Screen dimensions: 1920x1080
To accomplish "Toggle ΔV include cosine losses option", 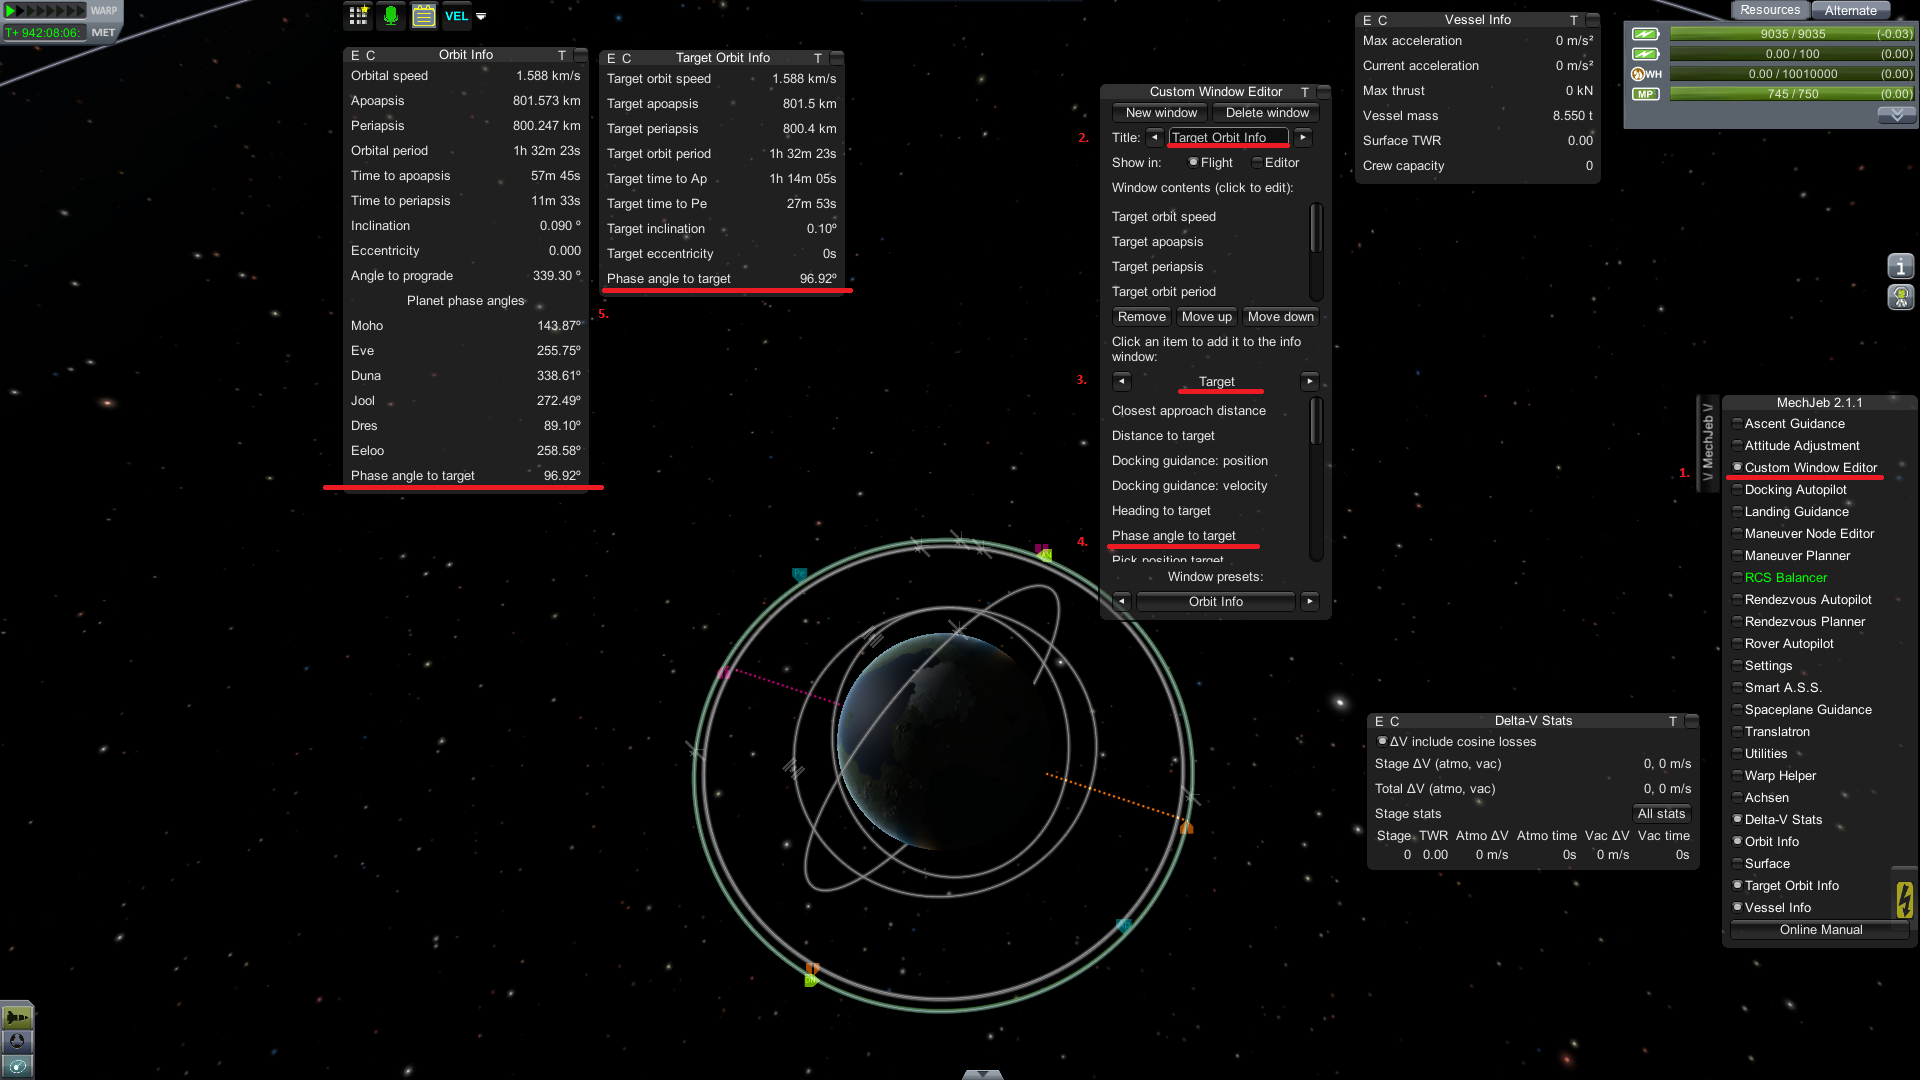I will [x=1382, y=742].
